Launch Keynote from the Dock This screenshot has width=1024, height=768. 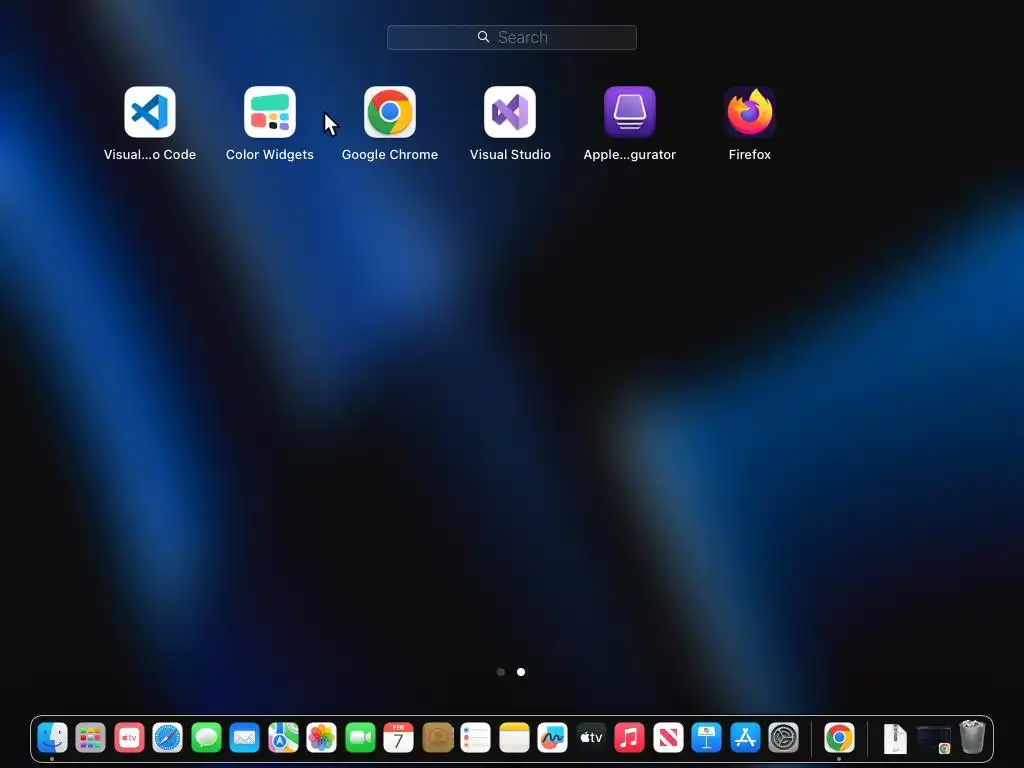point(707,738)
